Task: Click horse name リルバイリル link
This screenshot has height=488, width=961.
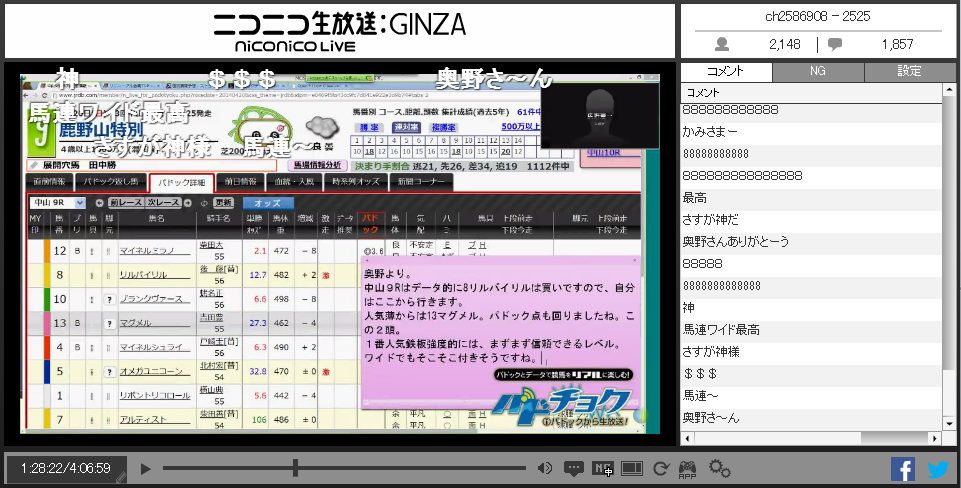Action: click(x=143, y=275)
